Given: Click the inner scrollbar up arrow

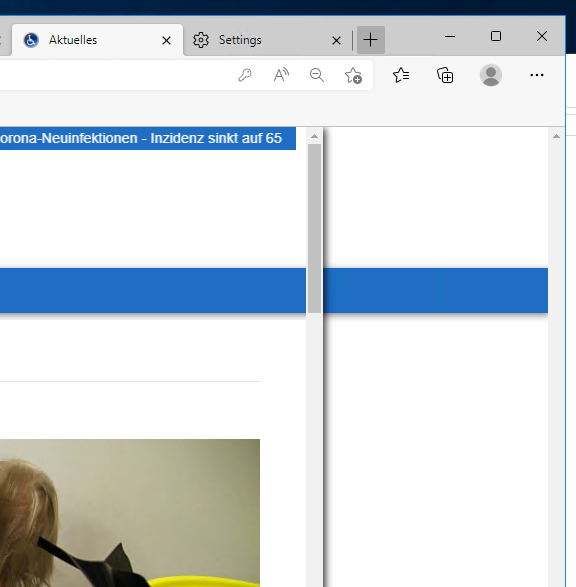Looking at the screenshot, I should click(314, 136).
